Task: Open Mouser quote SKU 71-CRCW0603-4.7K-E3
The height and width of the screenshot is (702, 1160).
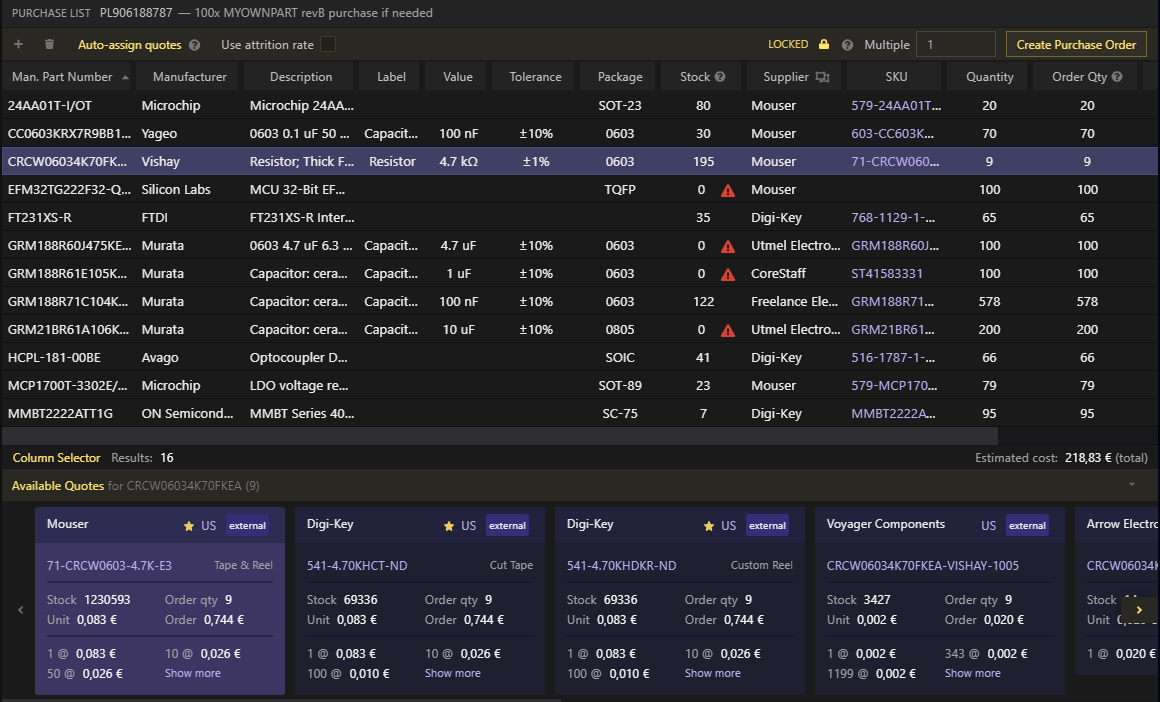Action: pyautogui.click(x=109, y=566)
